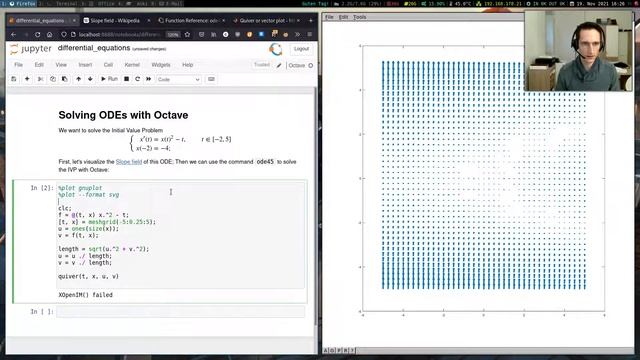Viewport: 640px width, 360px height.
Task: Open the Slope field hyperlink
Action: tap(129, 162)
